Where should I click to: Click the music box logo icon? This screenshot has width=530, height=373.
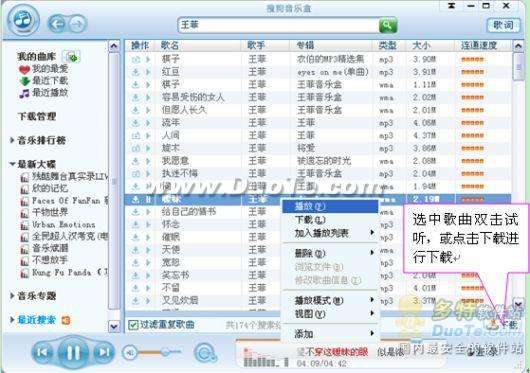pyautogui.click(x=23, y=20)
